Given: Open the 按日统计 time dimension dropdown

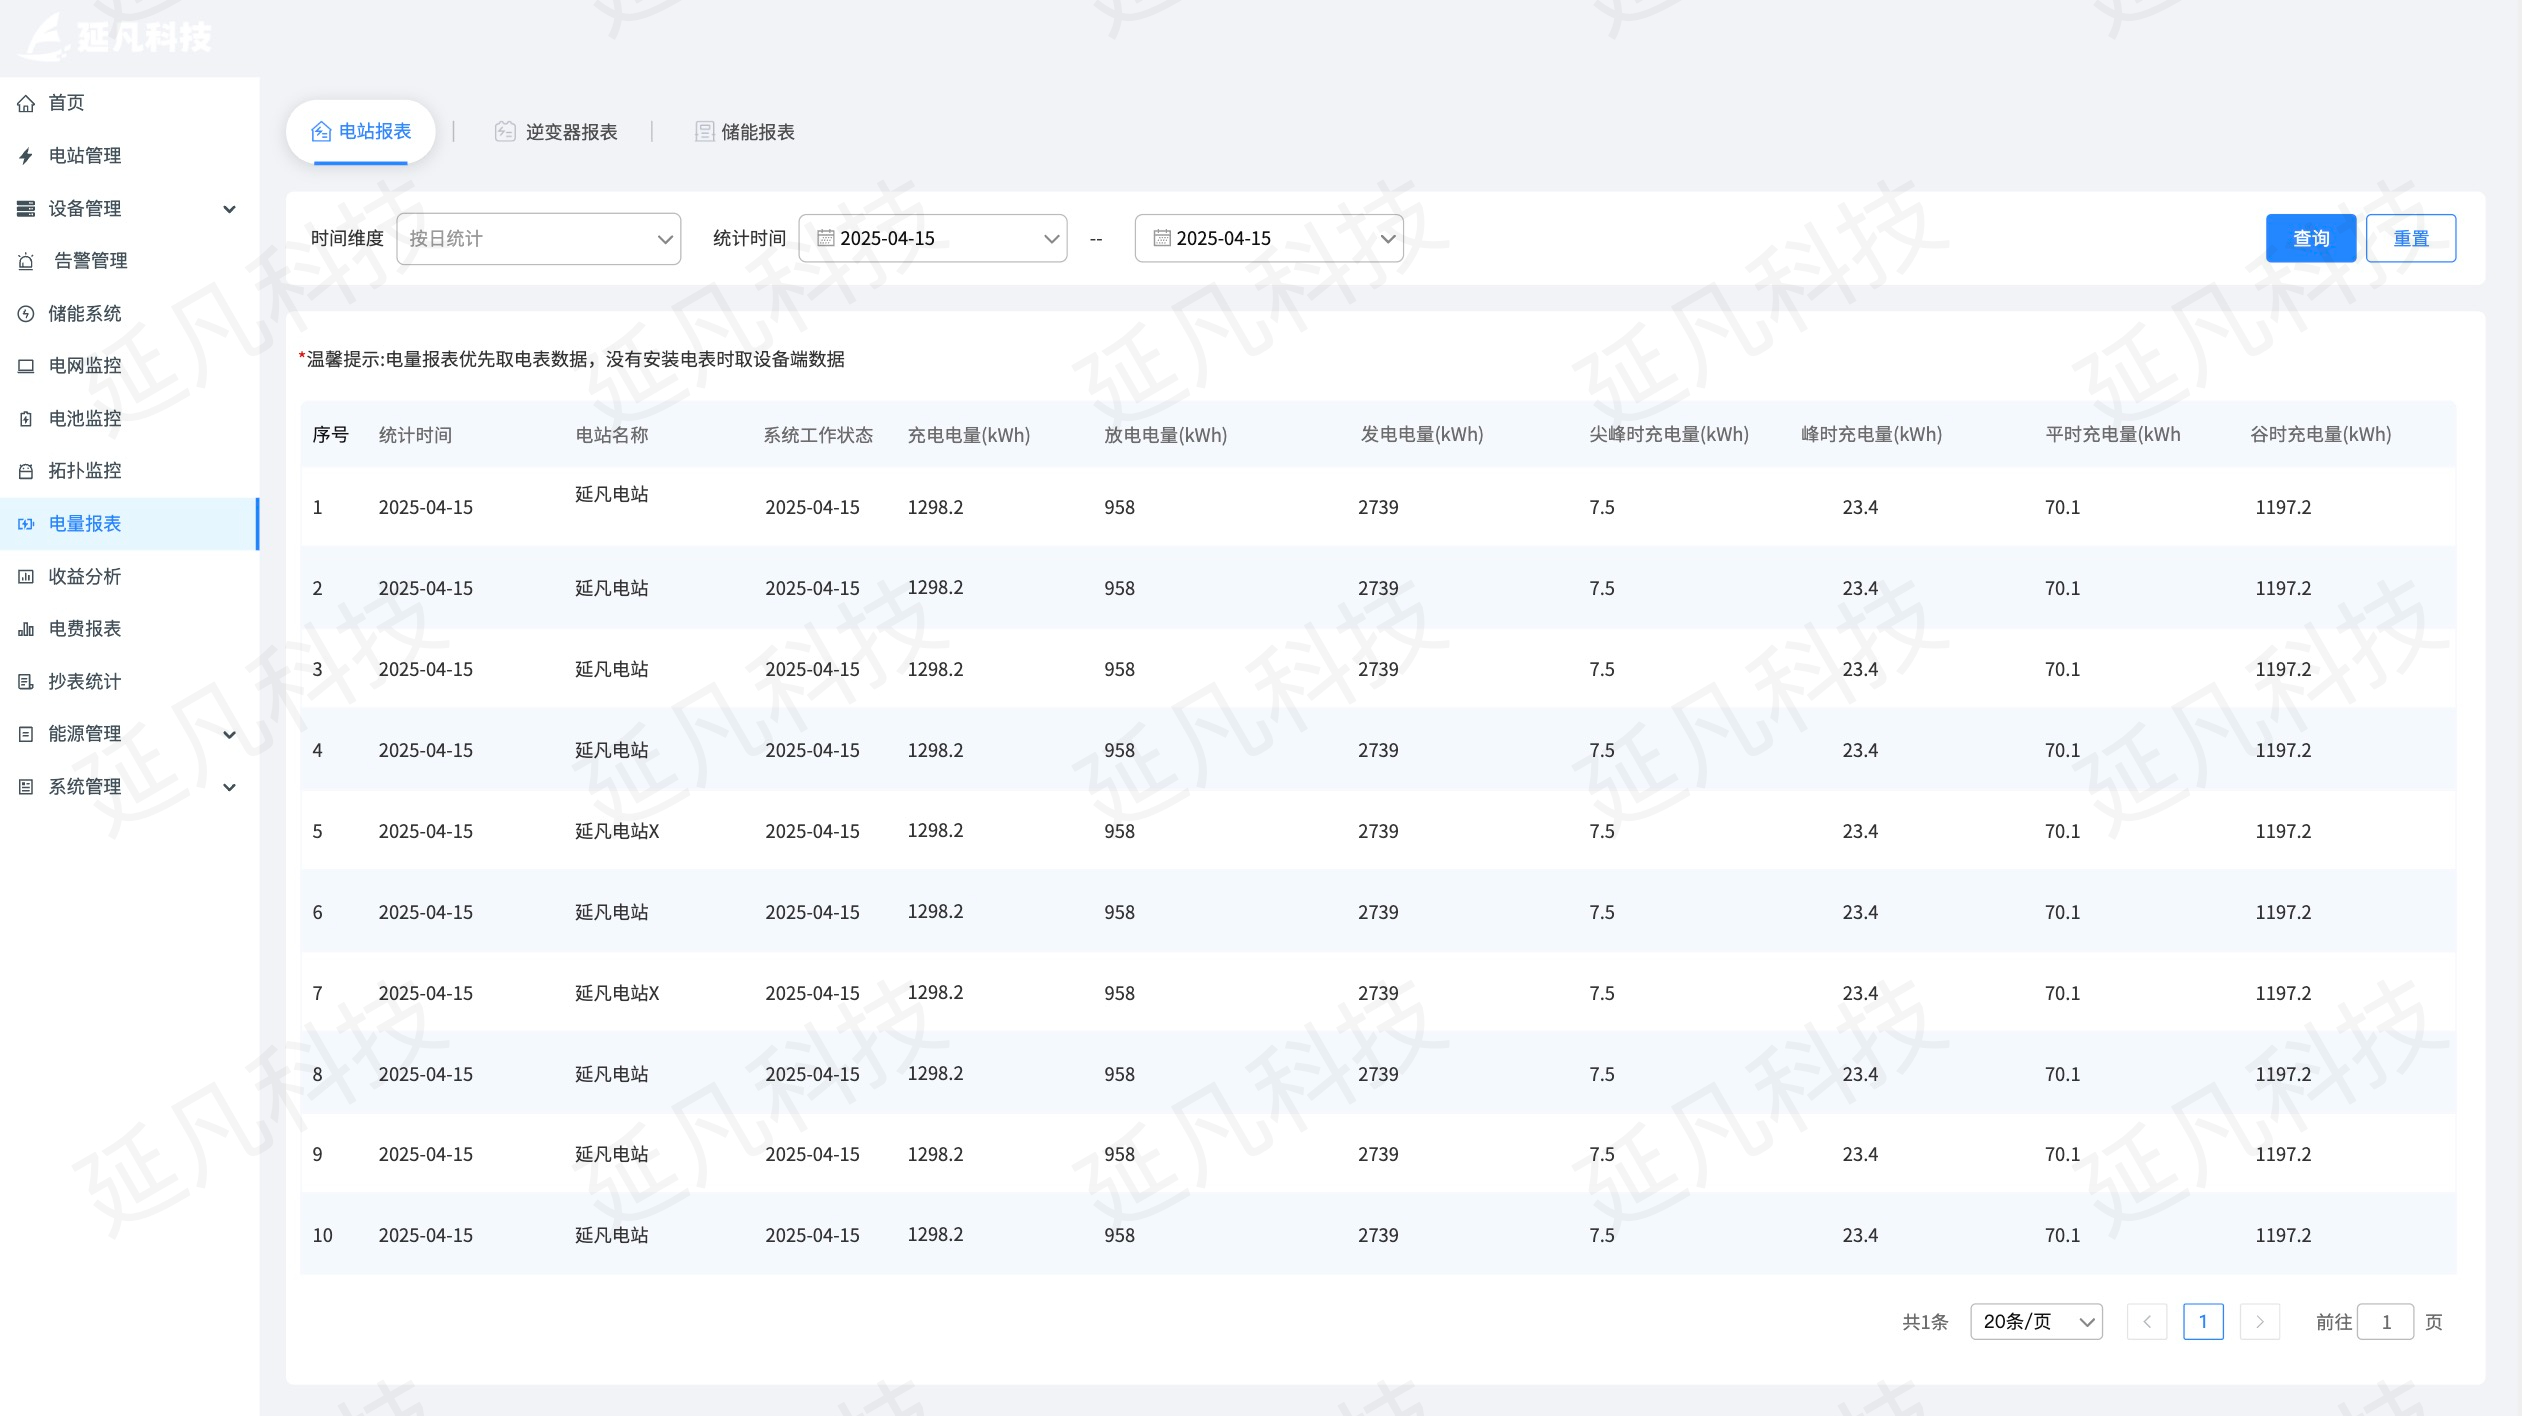Looking at the screenshot, I should (x=538, y=238).
